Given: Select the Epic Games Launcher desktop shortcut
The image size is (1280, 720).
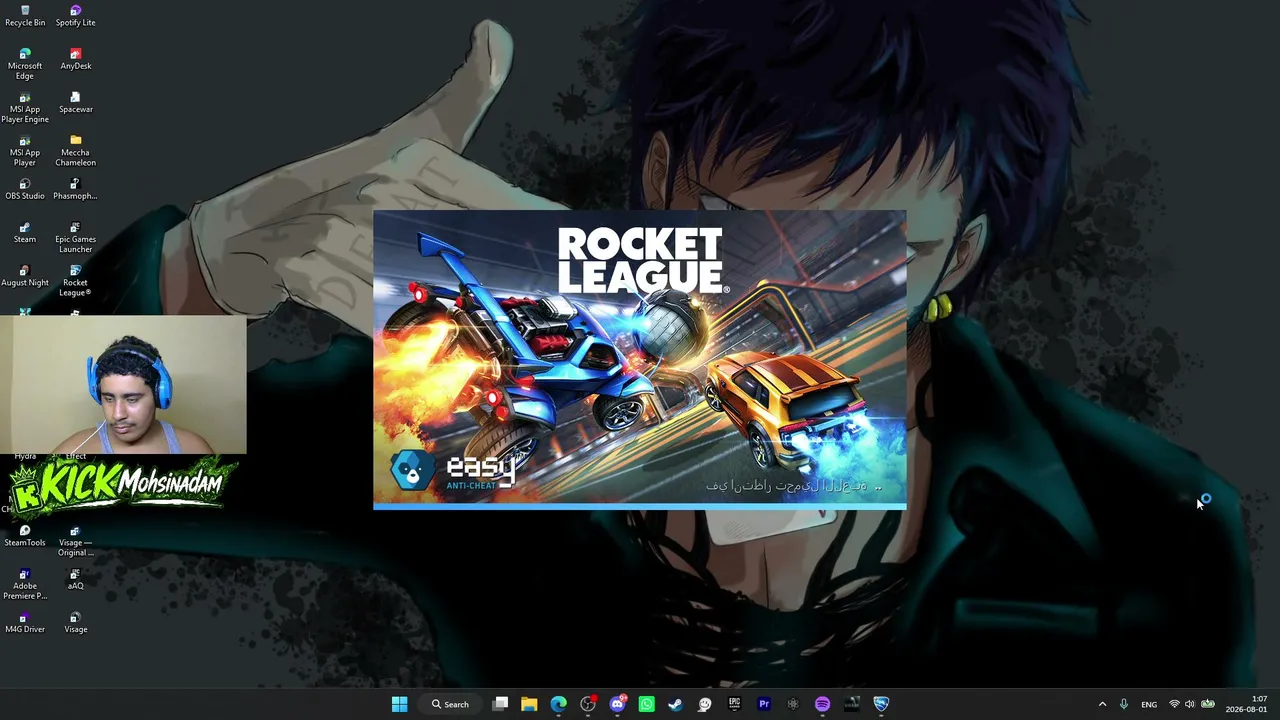Looking at the screenshot, I should pos(75,238).
